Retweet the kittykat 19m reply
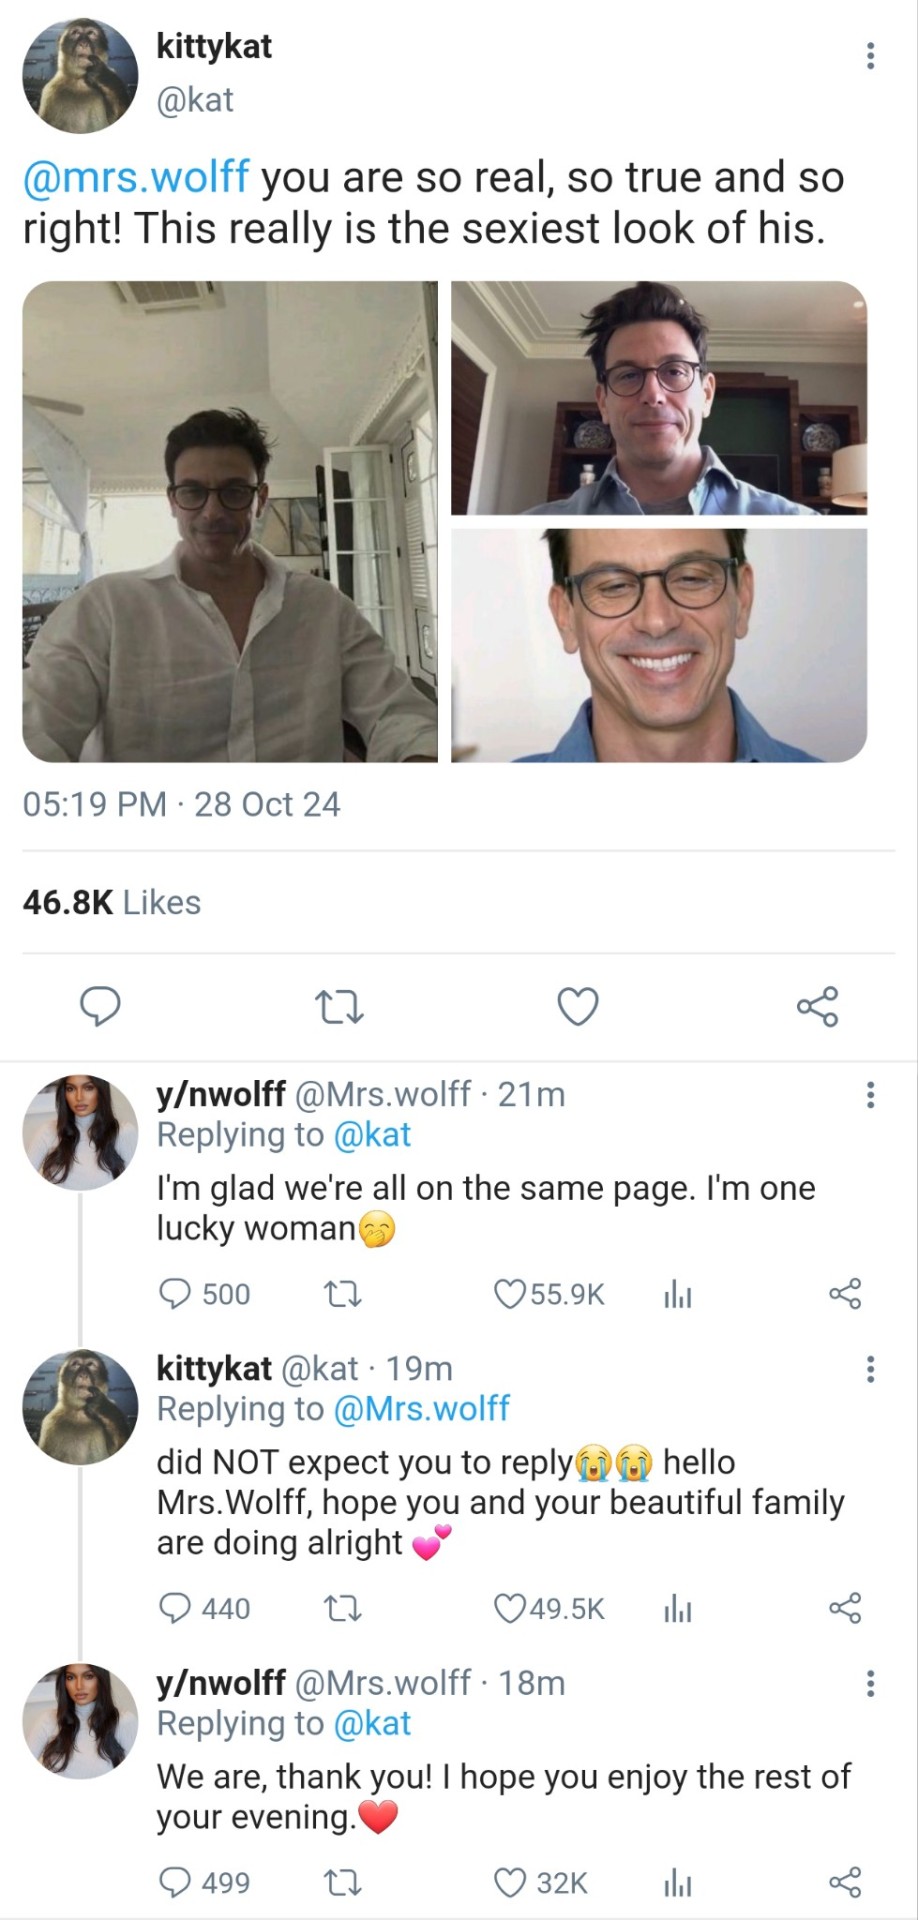918x1920 pixels. click(344, 1608)
